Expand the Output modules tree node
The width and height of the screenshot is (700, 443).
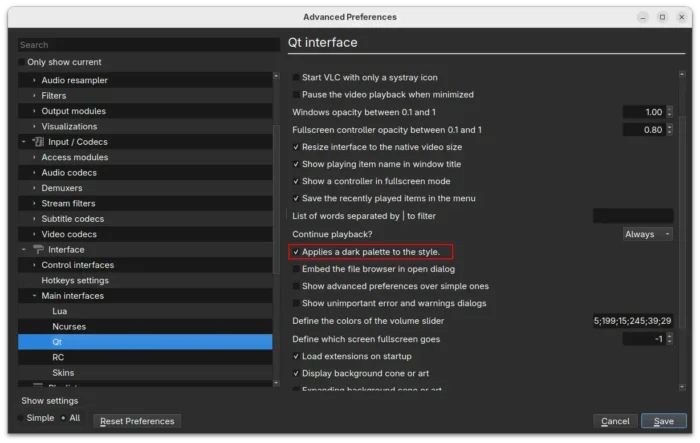pyautogui.click(x=34, y=111)
